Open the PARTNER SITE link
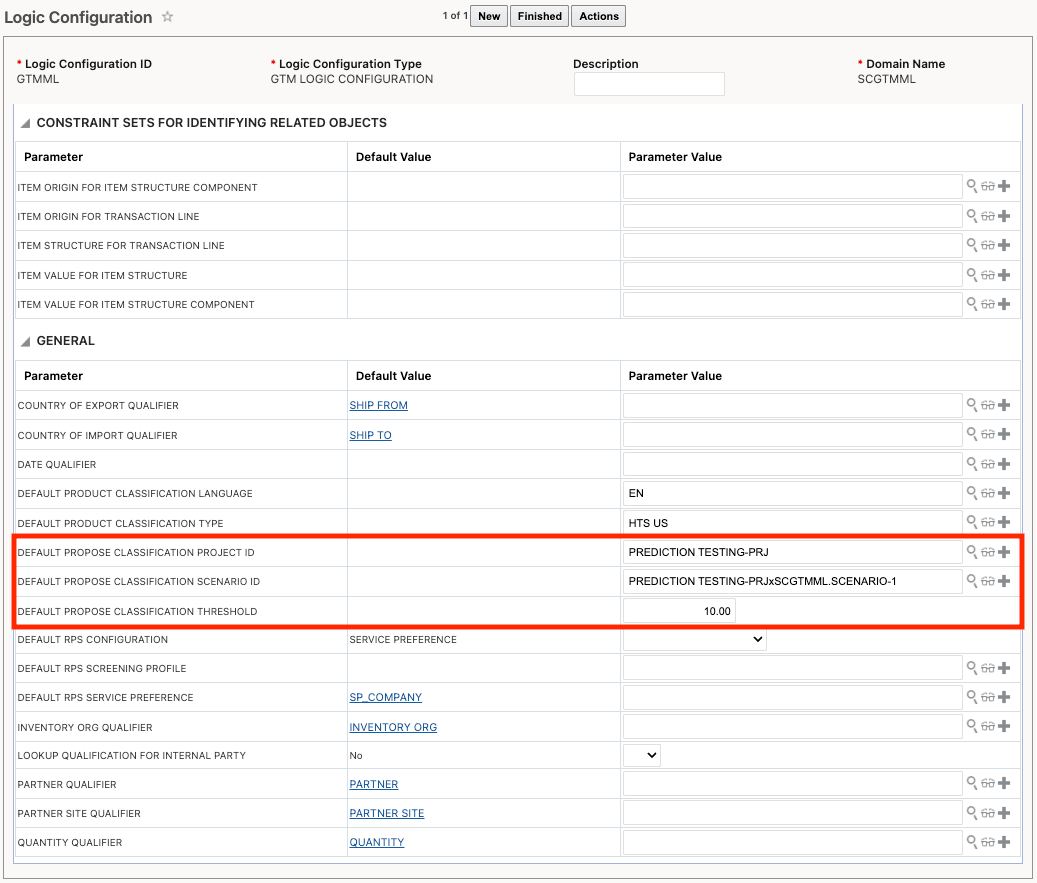1037x883 pixels. click(387, 814)
